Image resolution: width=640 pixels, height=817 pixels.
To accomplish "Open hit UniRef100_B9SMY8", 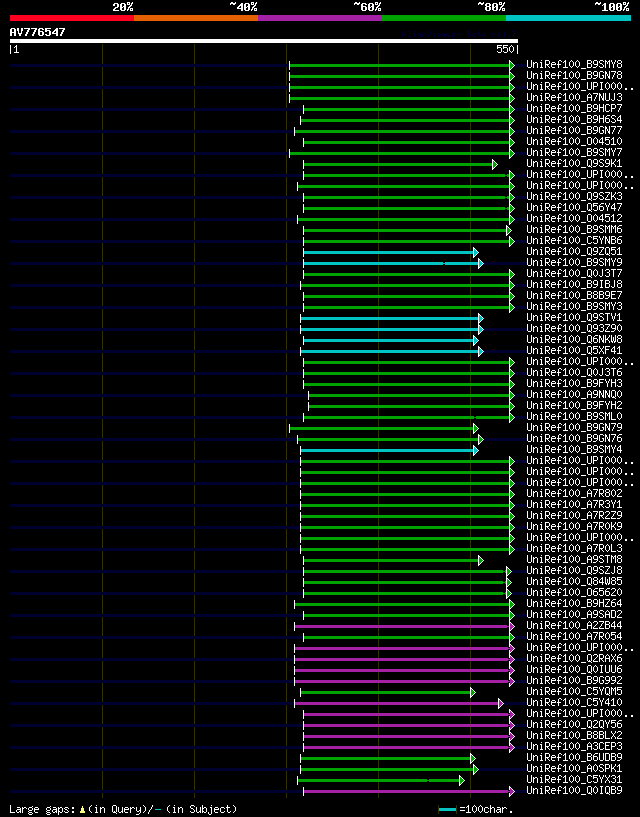I will coord(574,65).
